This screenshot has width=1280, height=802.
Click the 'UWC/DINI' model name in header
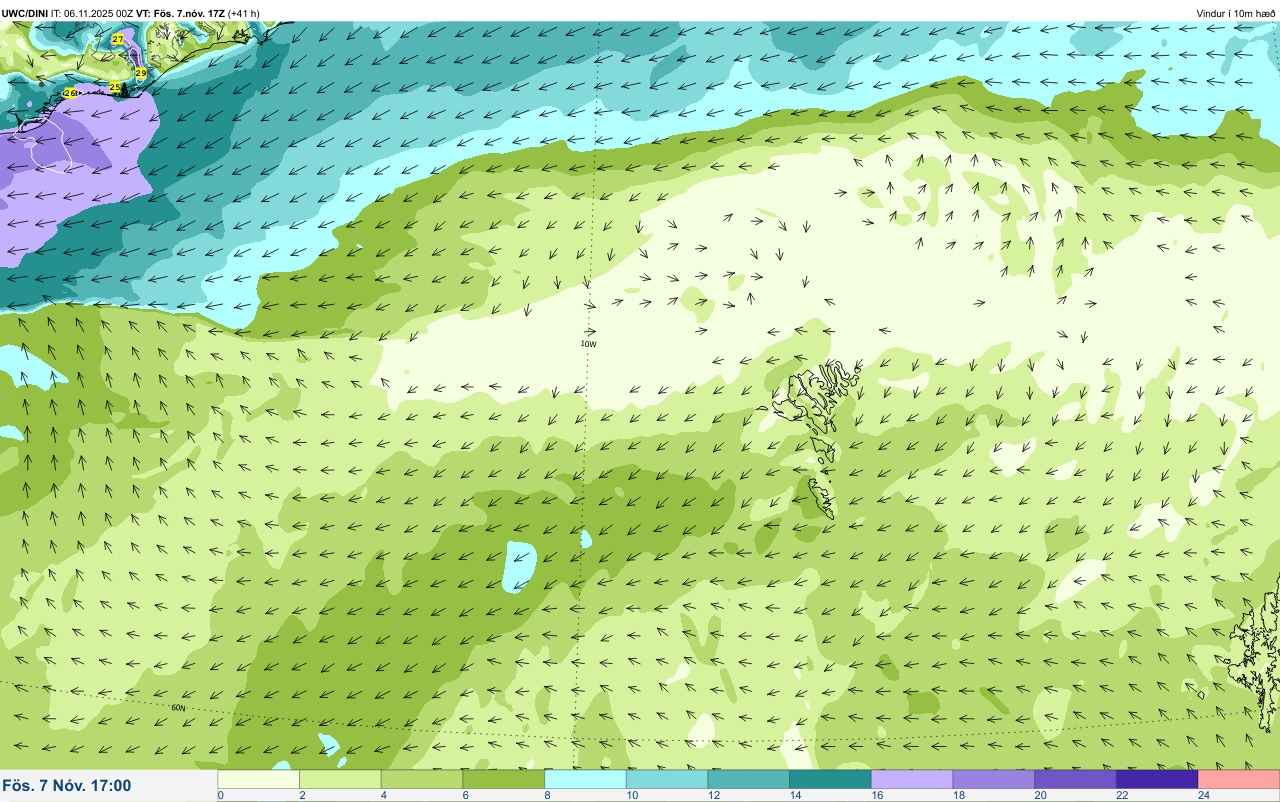pos(25,13)
